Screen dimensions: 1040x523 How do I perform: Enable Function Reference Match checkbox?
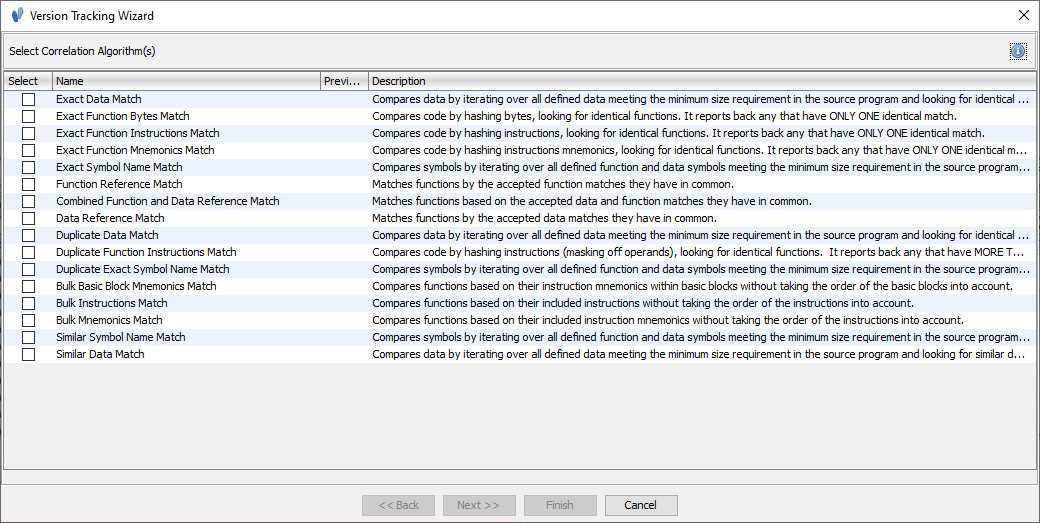point(29,184)
